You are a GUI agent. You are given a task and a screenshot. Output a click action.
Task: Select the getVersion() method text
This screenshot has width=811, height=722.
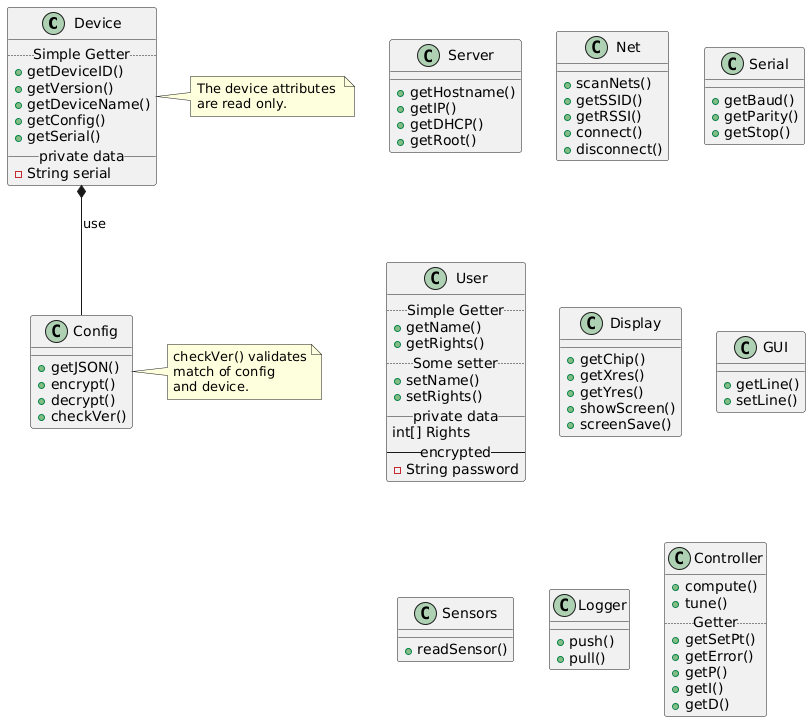pyautogui.click(x=70, y=88)
